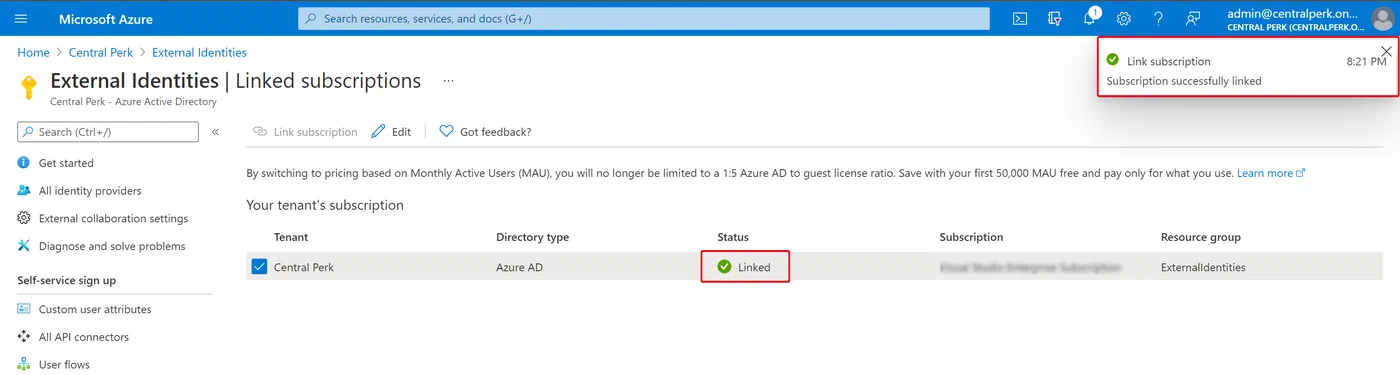Focus the sidebar Search (Ctrl+/) box

(108, 132)
